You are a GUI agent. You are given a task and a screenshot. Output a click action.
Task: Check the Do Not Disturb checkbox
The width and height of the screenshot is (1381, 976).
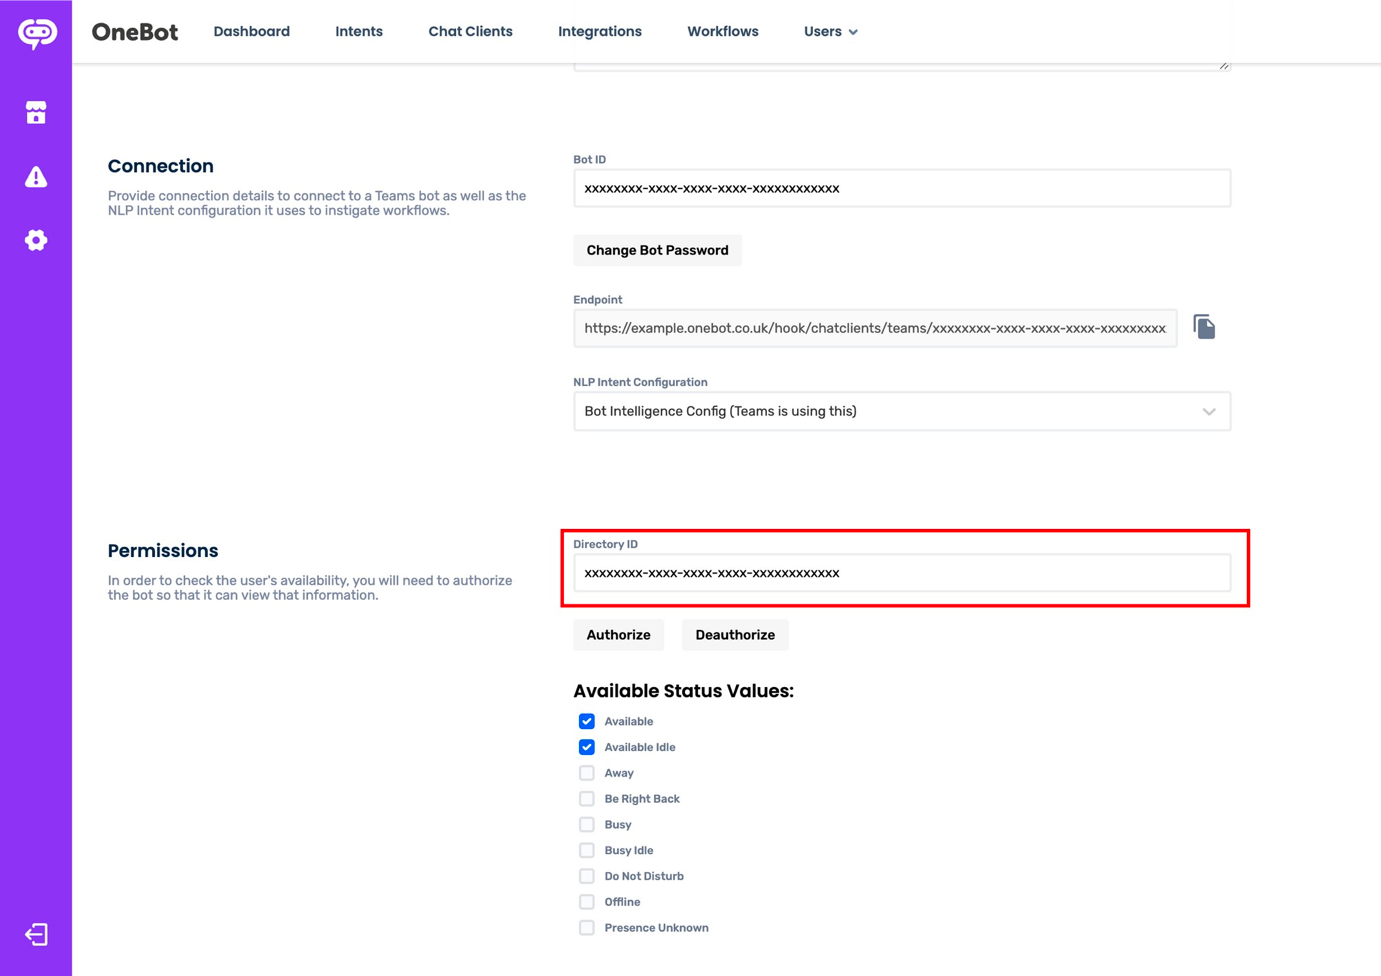(587, 876)
